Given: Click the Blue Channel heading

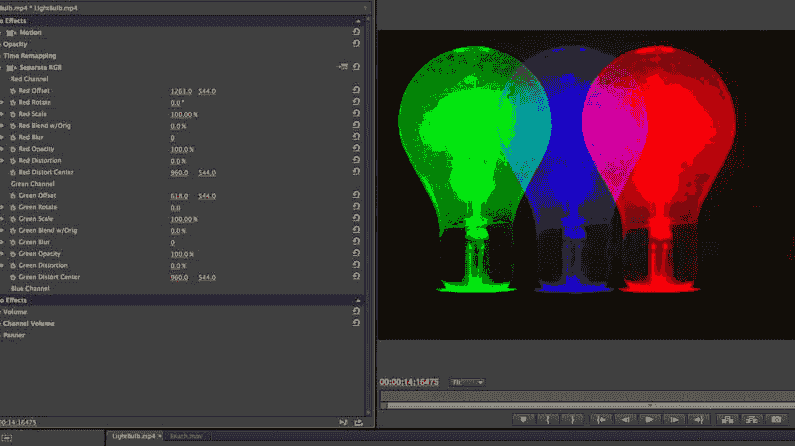Looking at the screenshot, I should coord(30,288).
